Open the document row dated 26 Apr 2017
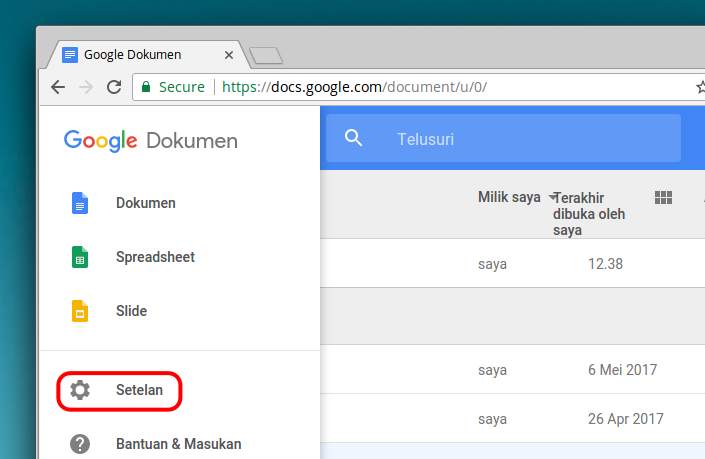Screen dimensions: 705x459 pos(513,419)
